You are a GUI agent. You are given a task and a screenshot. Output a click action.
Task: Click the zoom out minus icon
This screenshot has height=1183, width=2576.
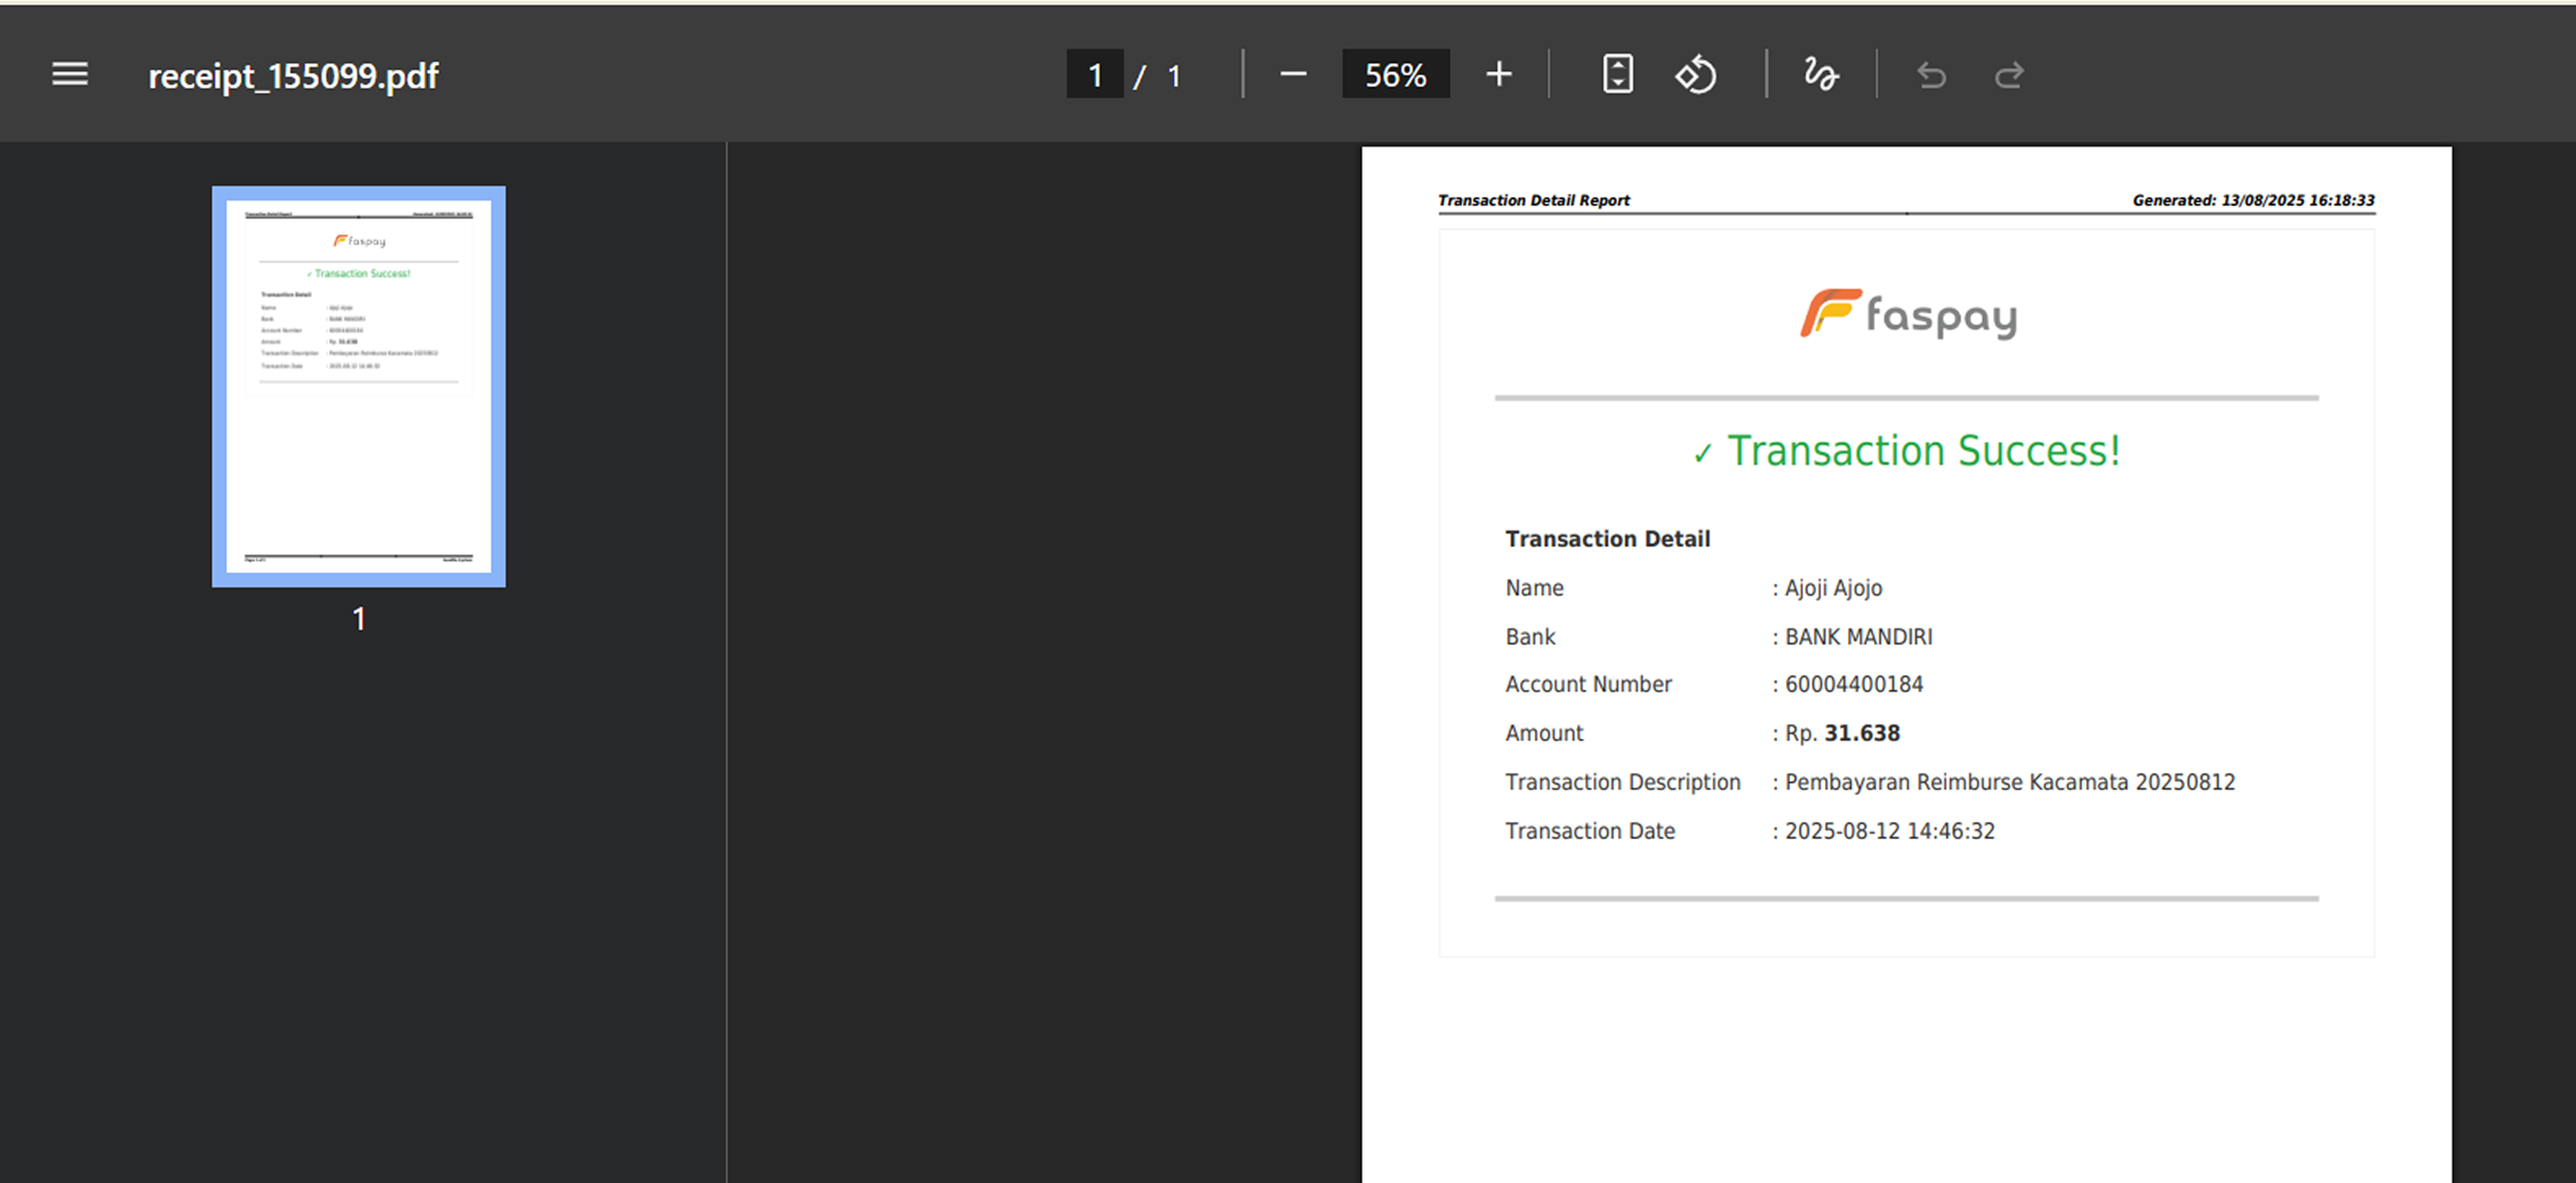coord(1292,75)
